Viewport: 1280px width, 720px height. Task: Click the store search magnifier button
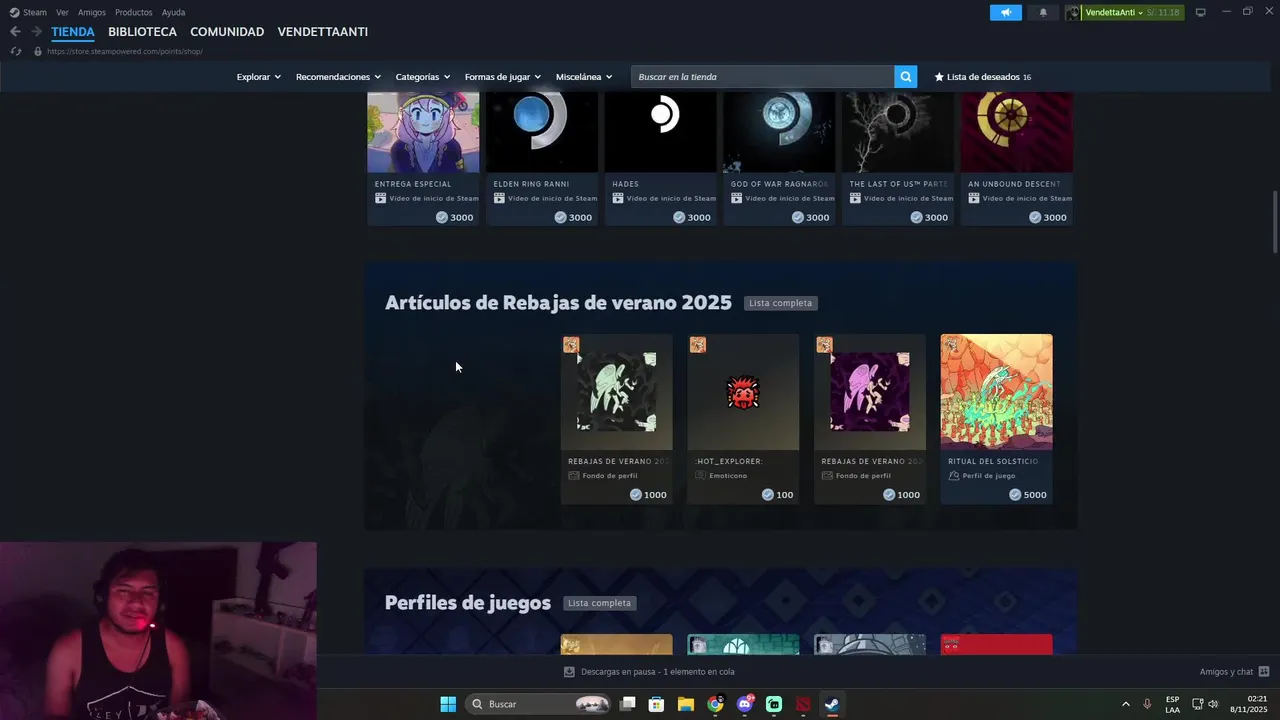pos(905,77)
